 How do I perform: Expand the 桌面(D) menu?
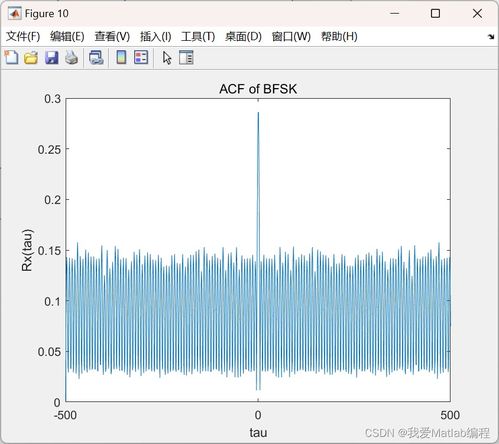(x=243, y=36)
